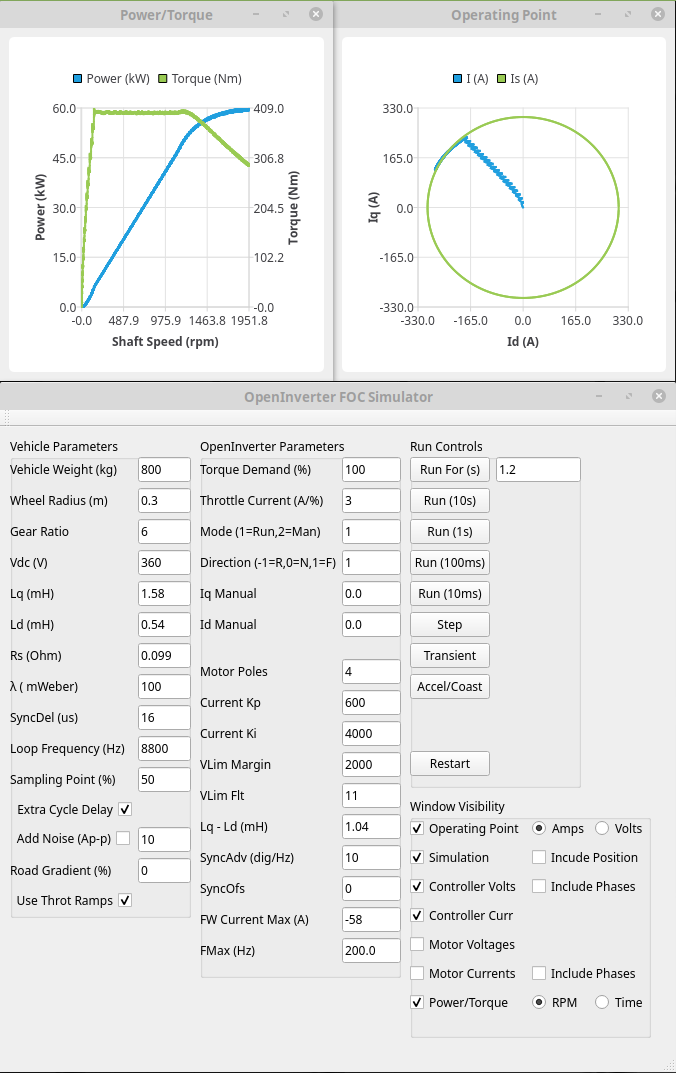Focus the Direction field
Image resolution: width=676 pixels, height=1073 pixels.
(x=371, y=563)
